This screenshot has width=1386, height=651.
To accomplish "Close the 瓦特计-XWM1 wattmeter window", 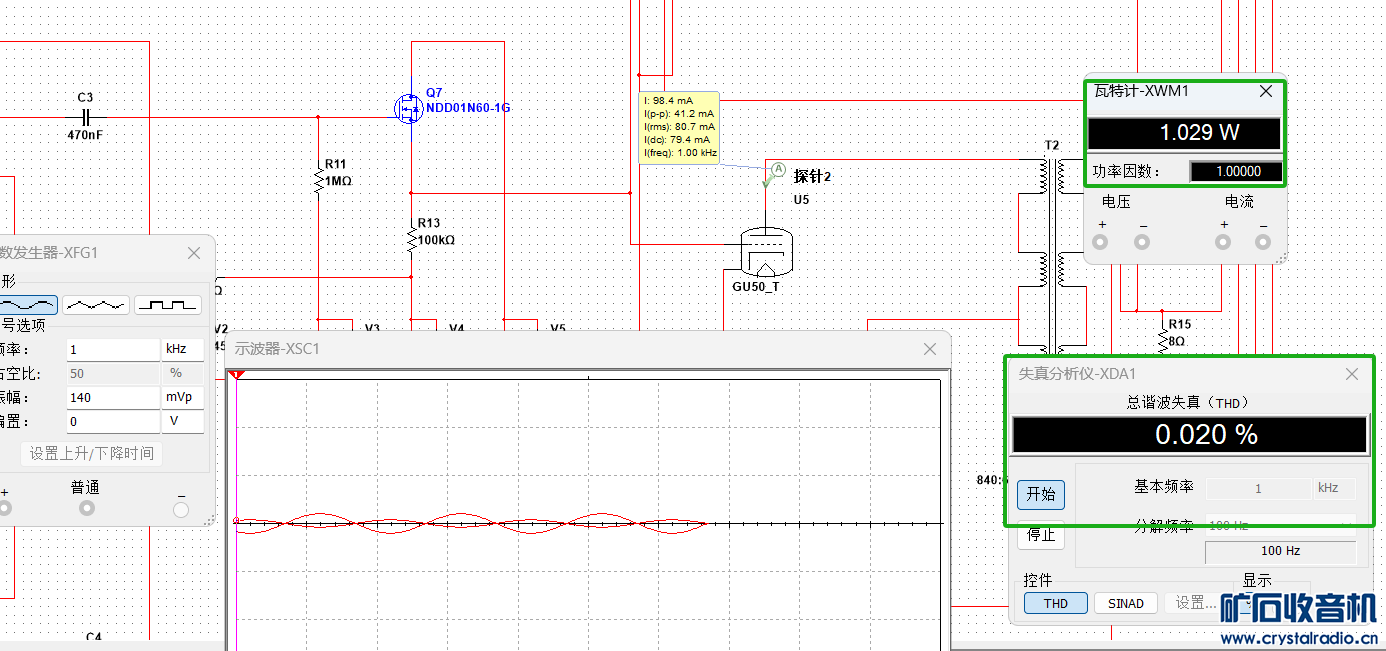I will click(x=1266, y=91).
